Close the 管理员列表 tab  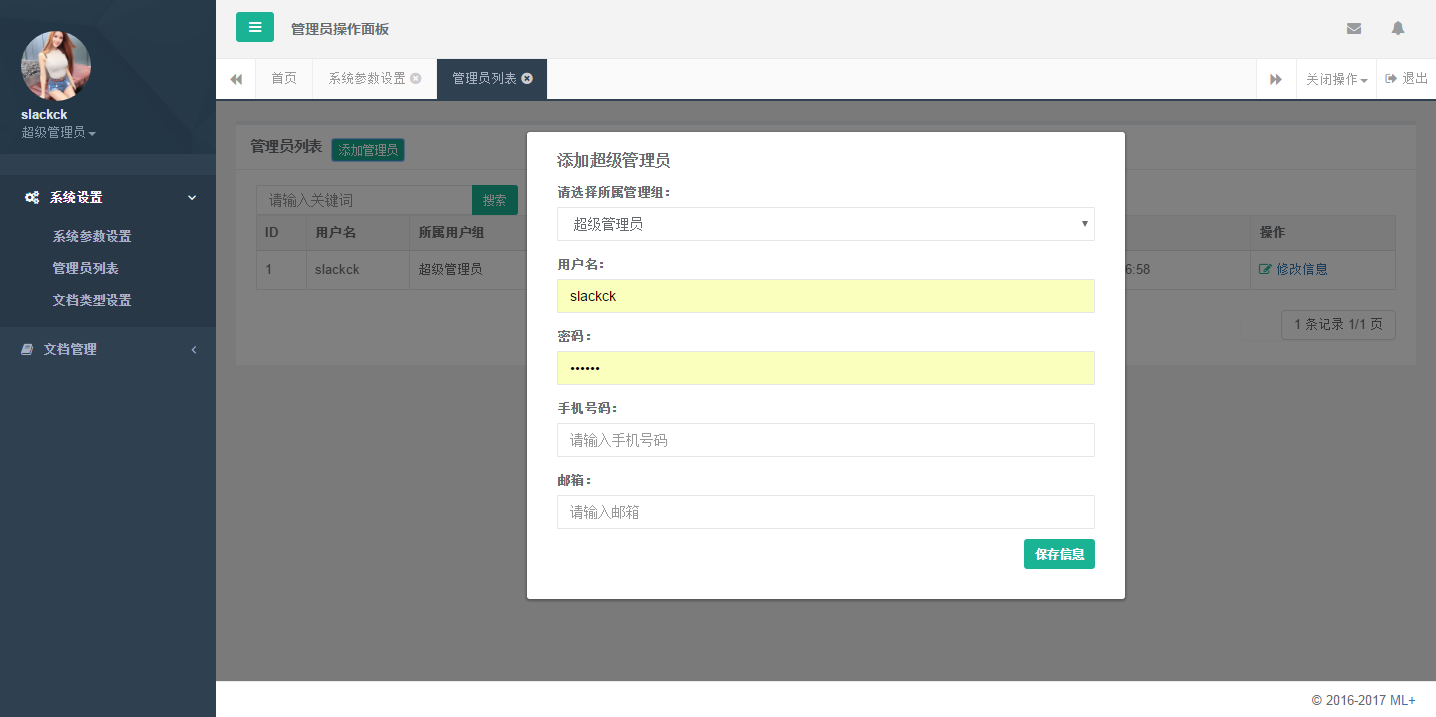(x=527, y=78)
